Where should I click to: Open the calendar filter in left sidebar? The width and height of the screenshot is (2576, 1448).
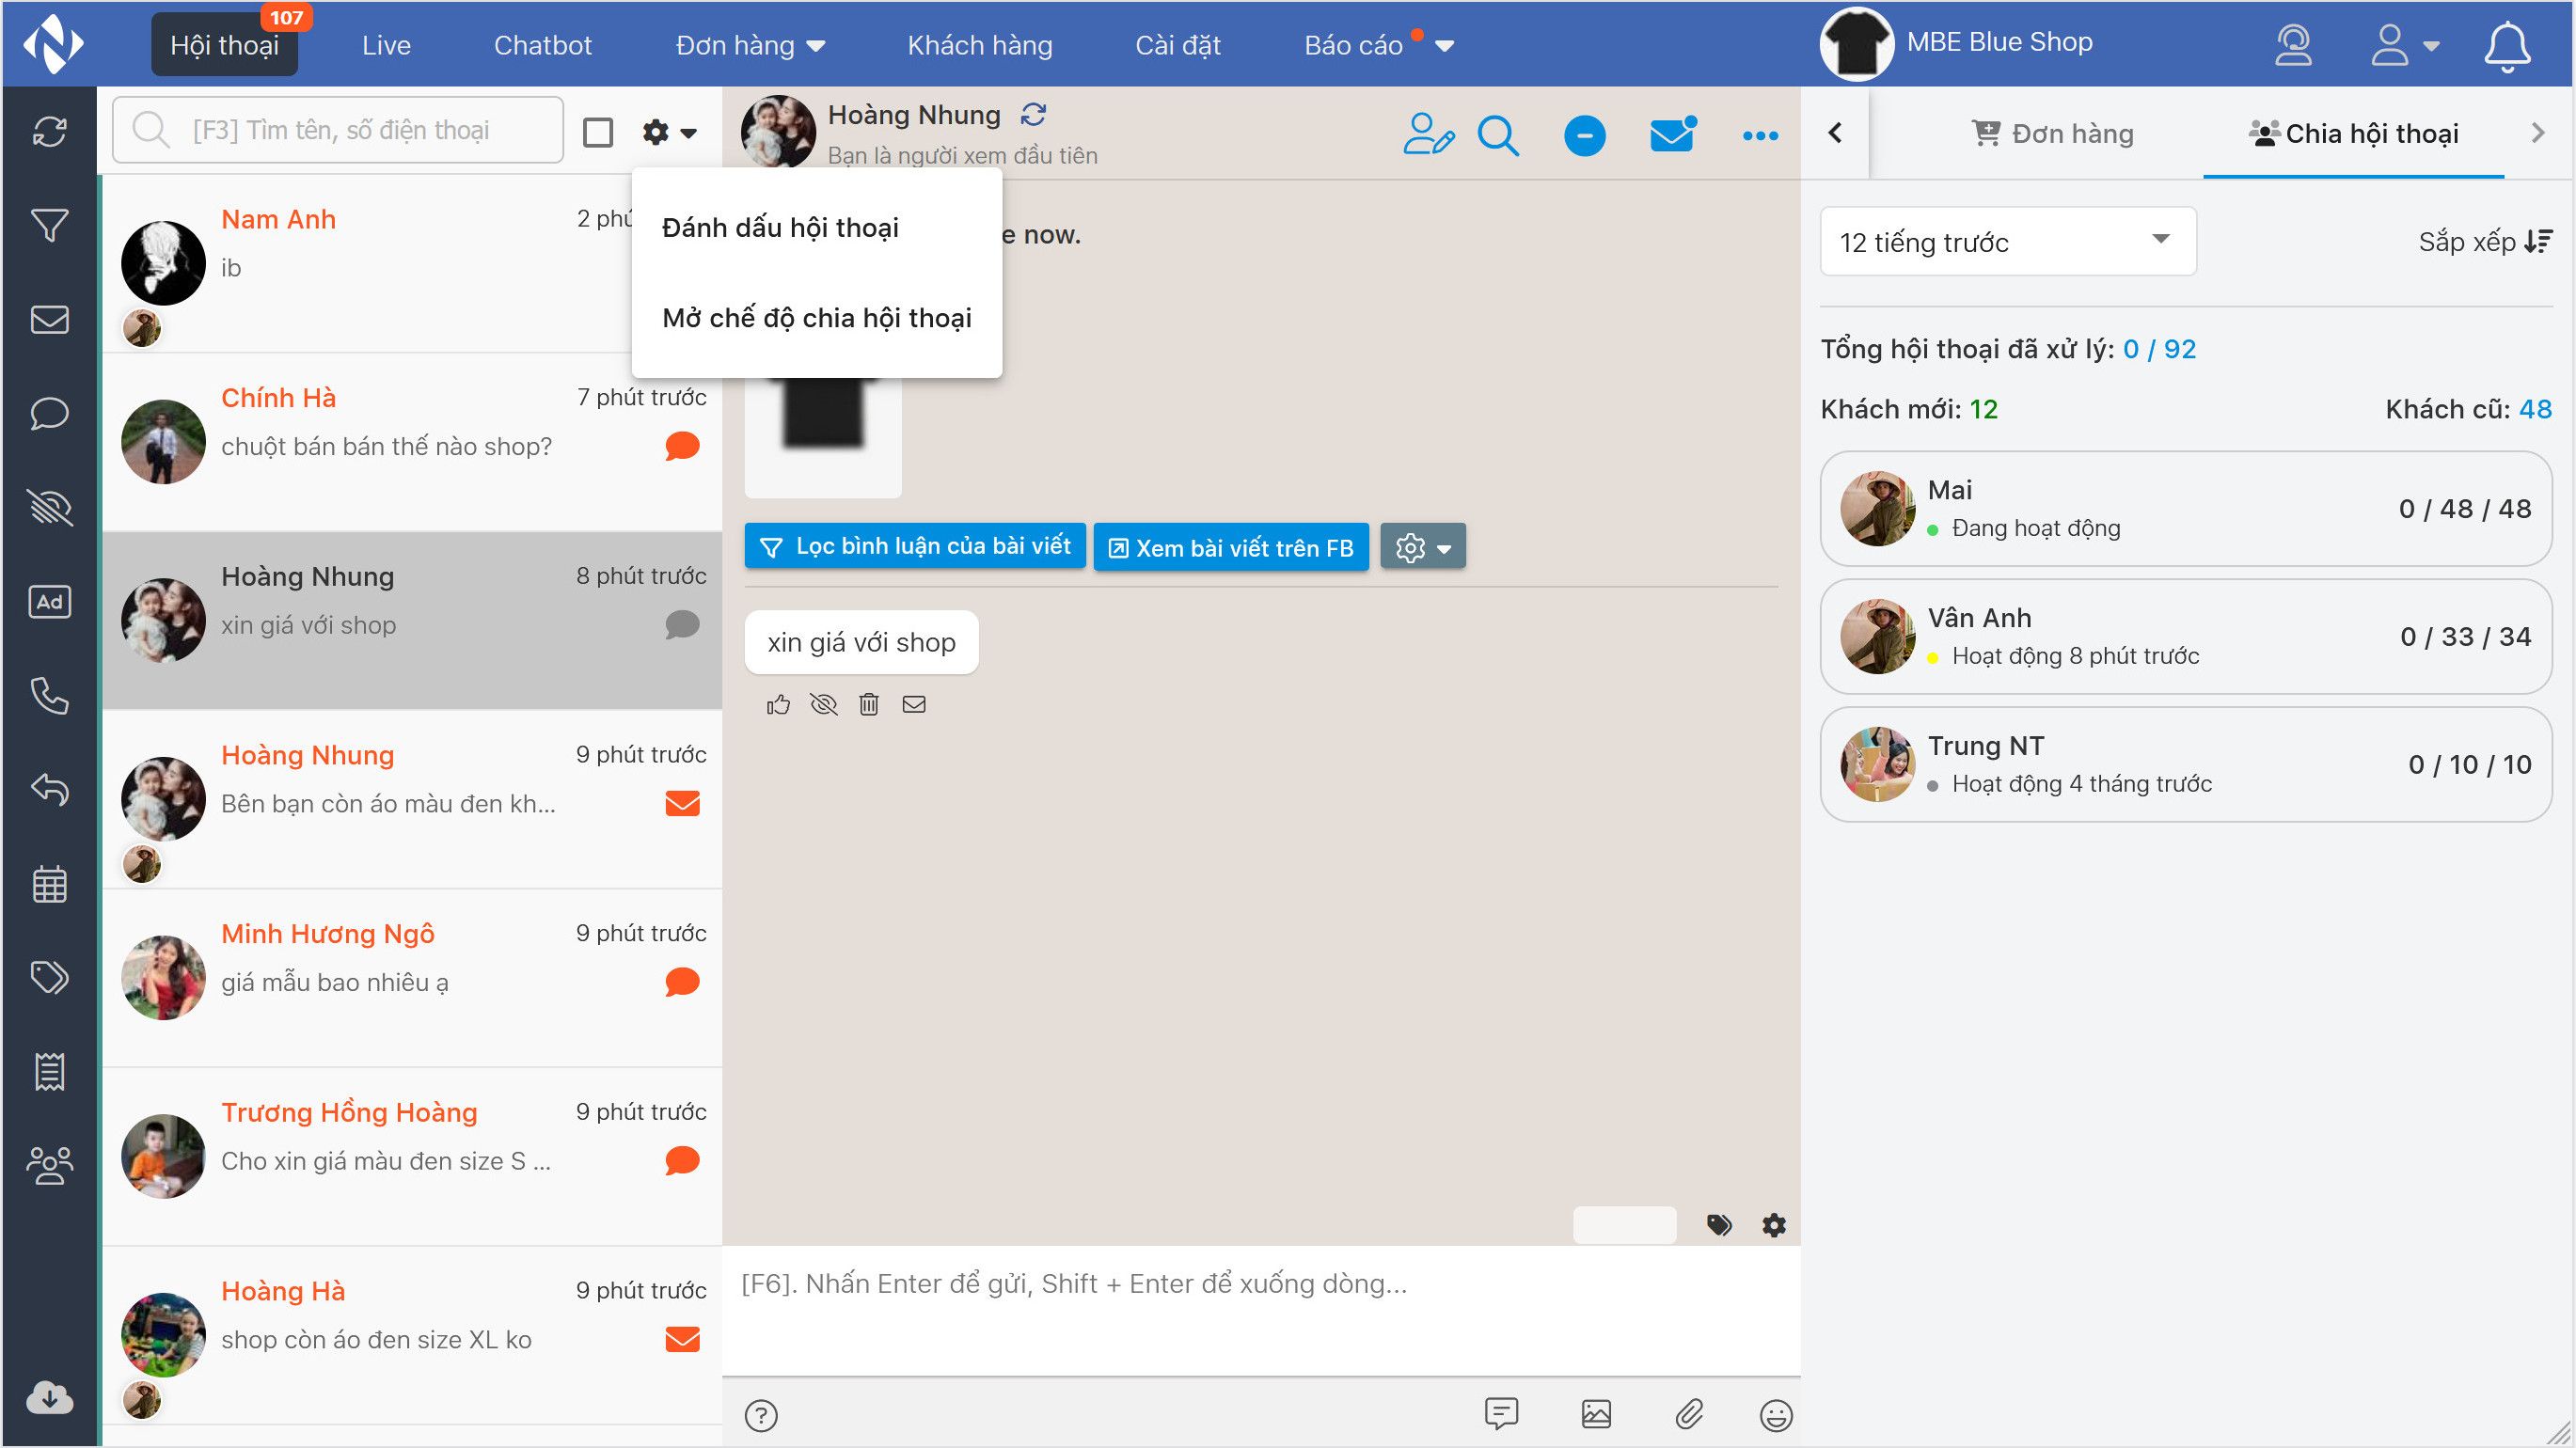49,884
